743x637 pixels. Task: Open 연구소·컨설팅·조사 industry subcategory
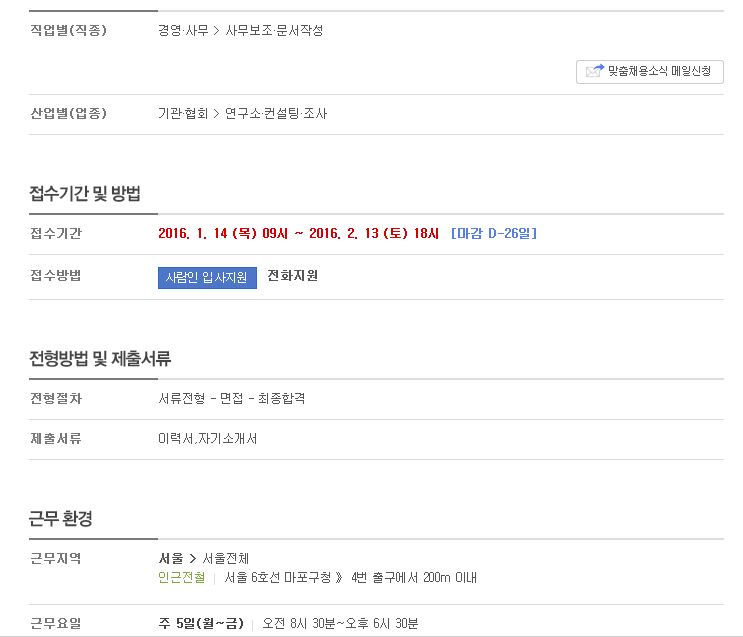tap(276, 114)
